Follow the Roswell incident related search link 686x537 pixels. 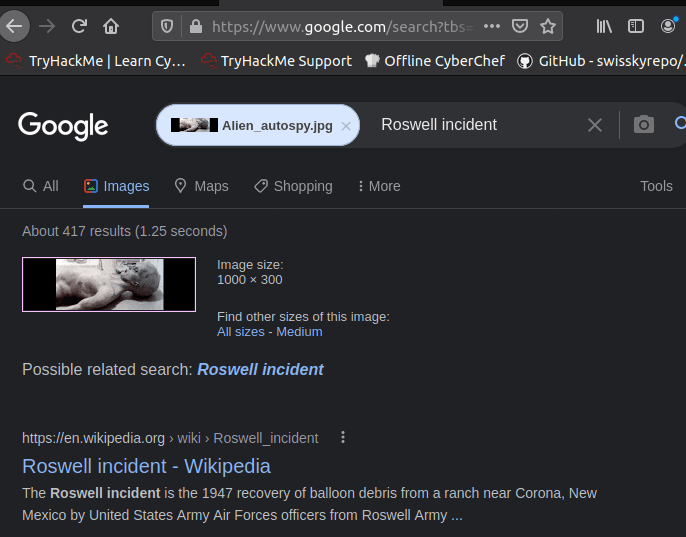click(260, 369)
